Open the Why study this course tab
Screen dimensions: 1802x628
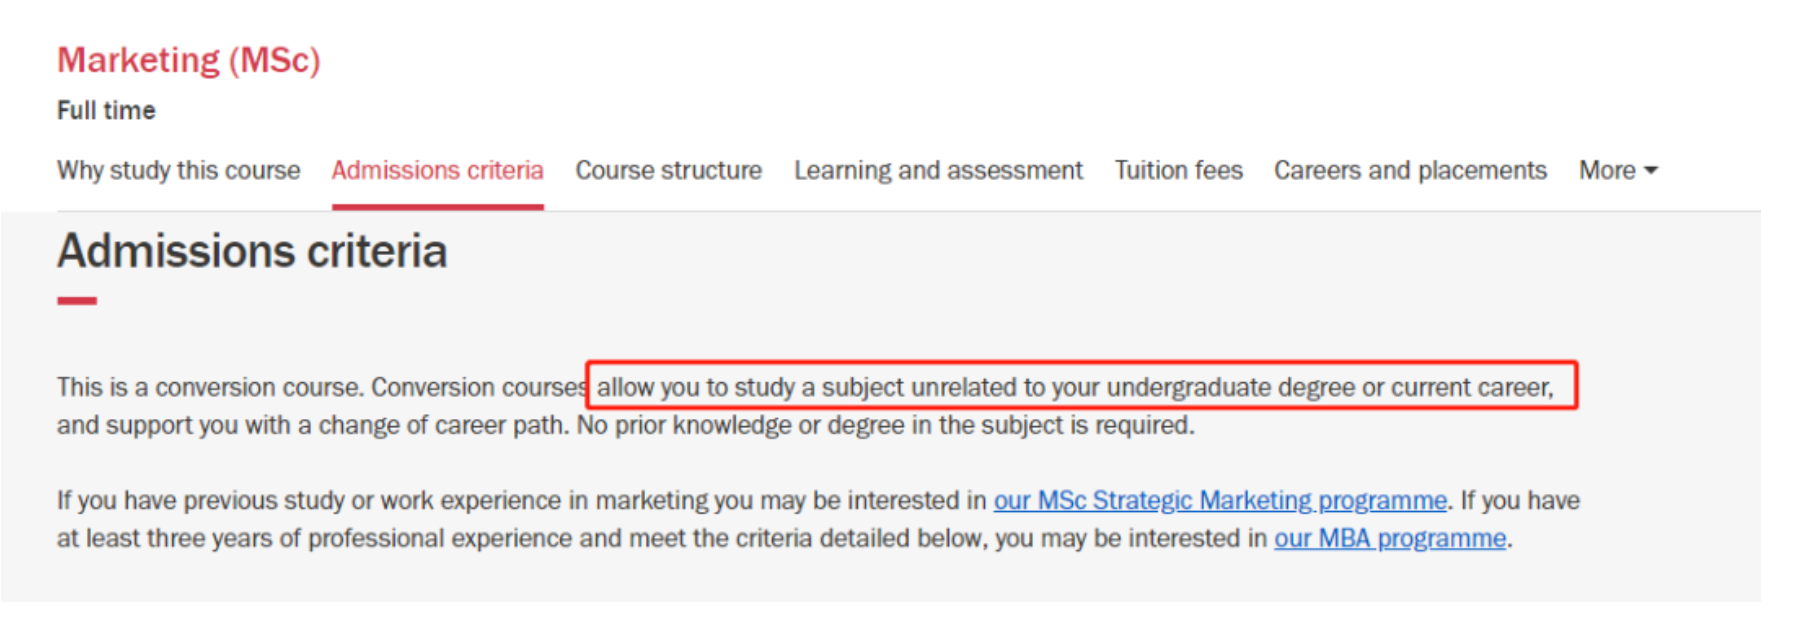pyautogui.click(x=178, y=170)
